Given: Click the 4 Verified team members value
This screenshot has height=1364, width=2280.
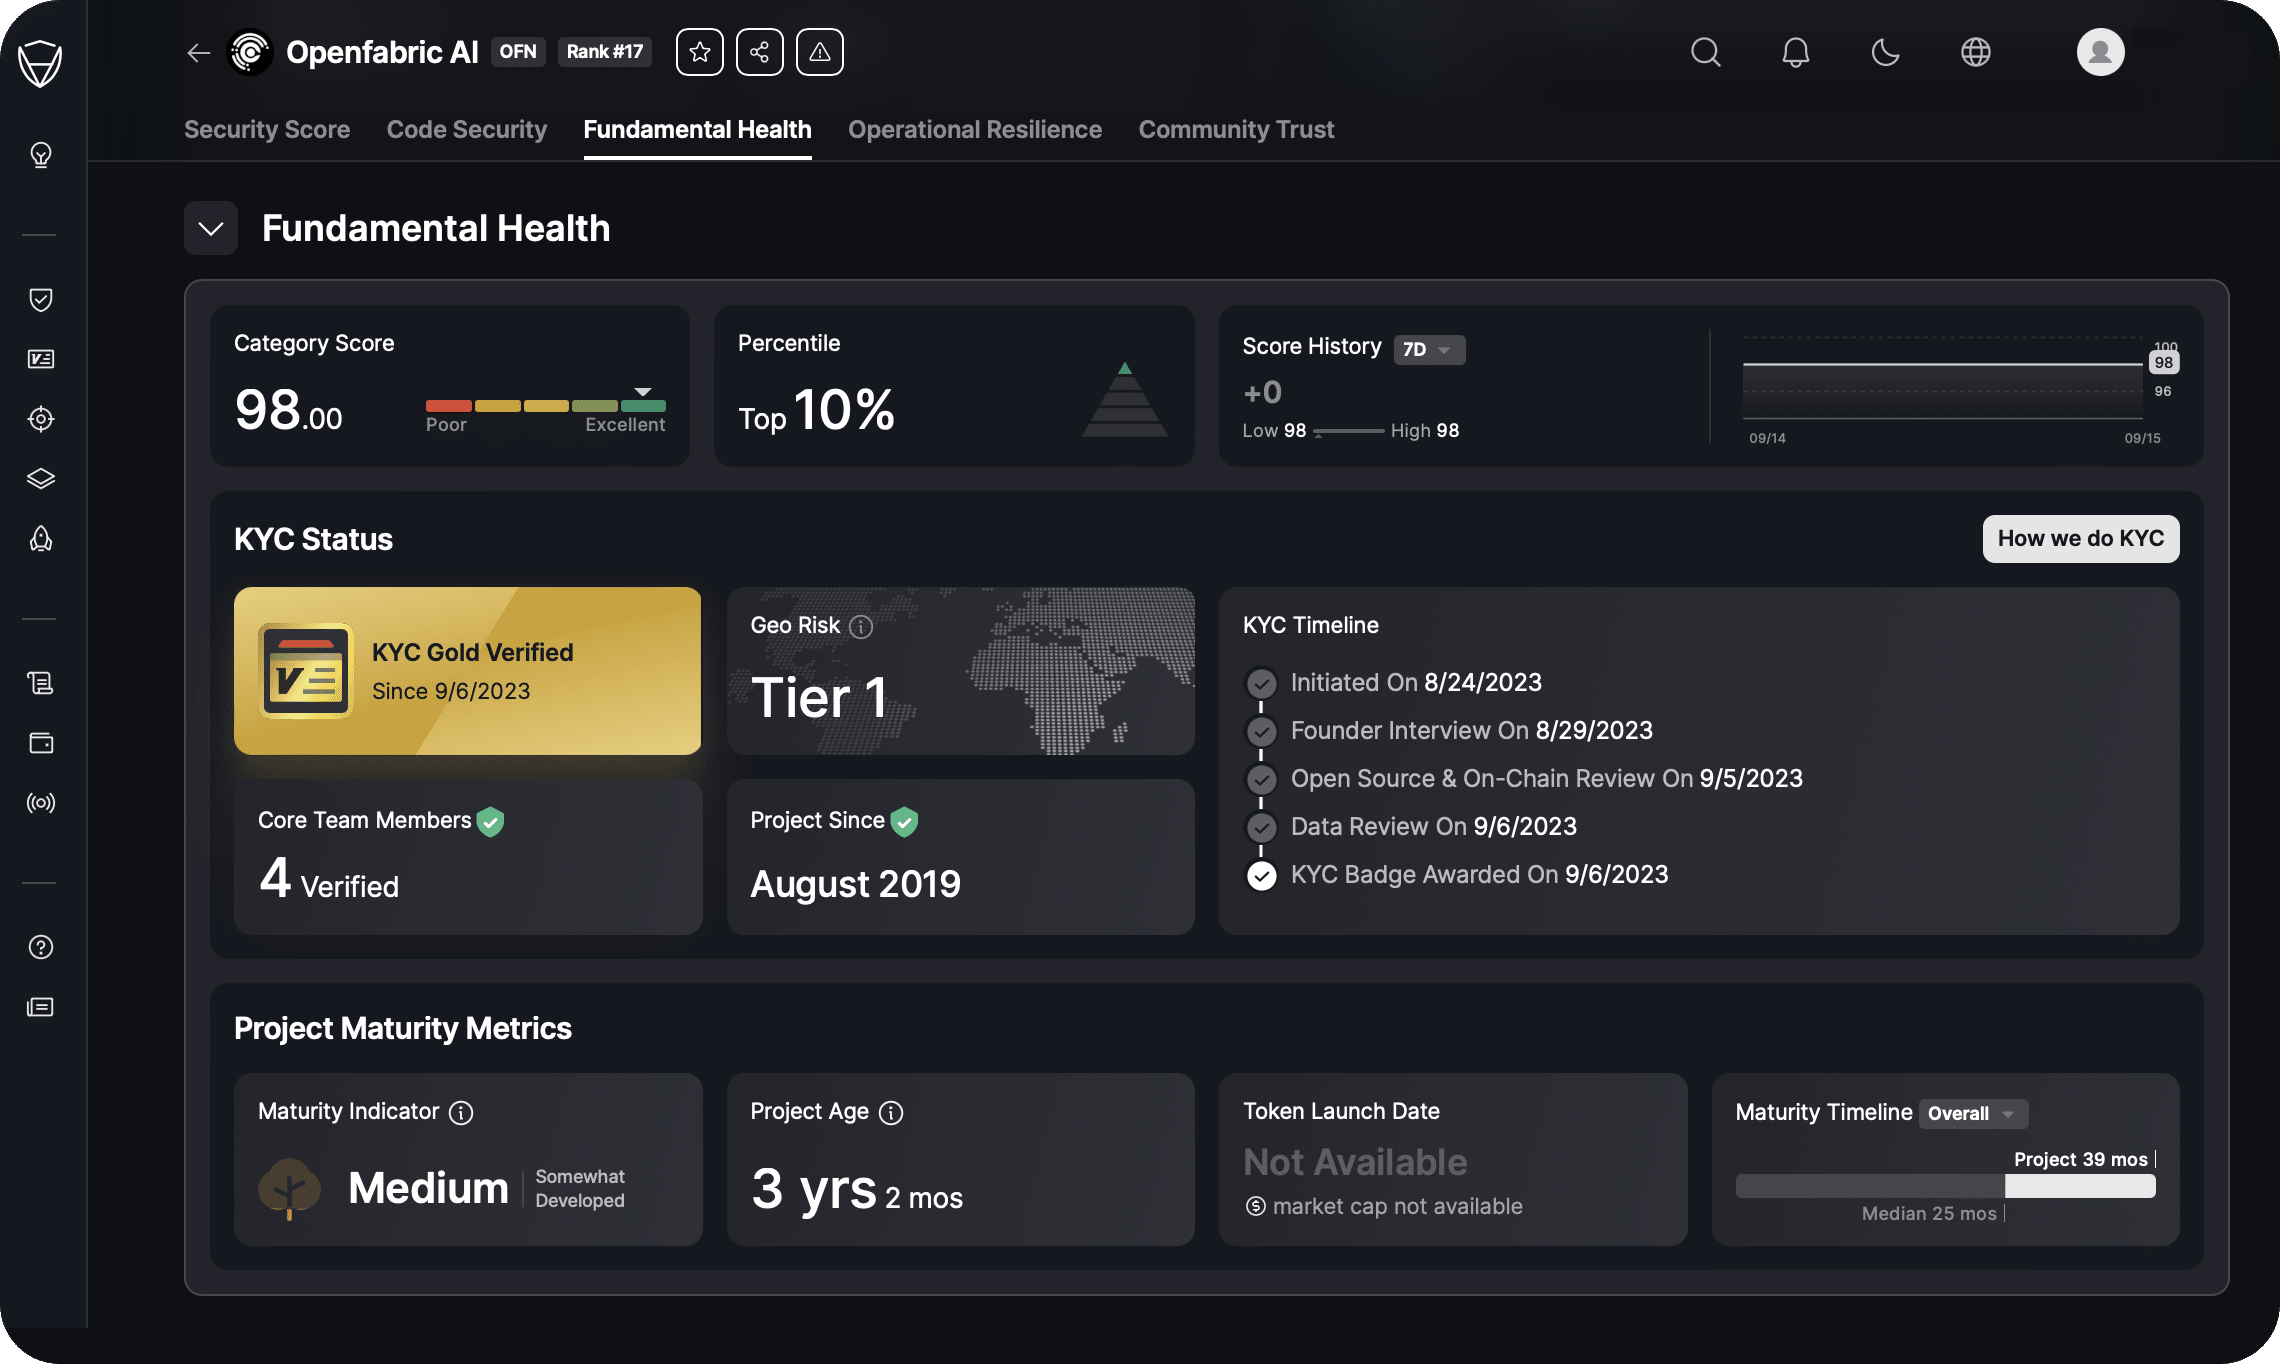Looking at the screenshot, I should (x=329, y=880).
